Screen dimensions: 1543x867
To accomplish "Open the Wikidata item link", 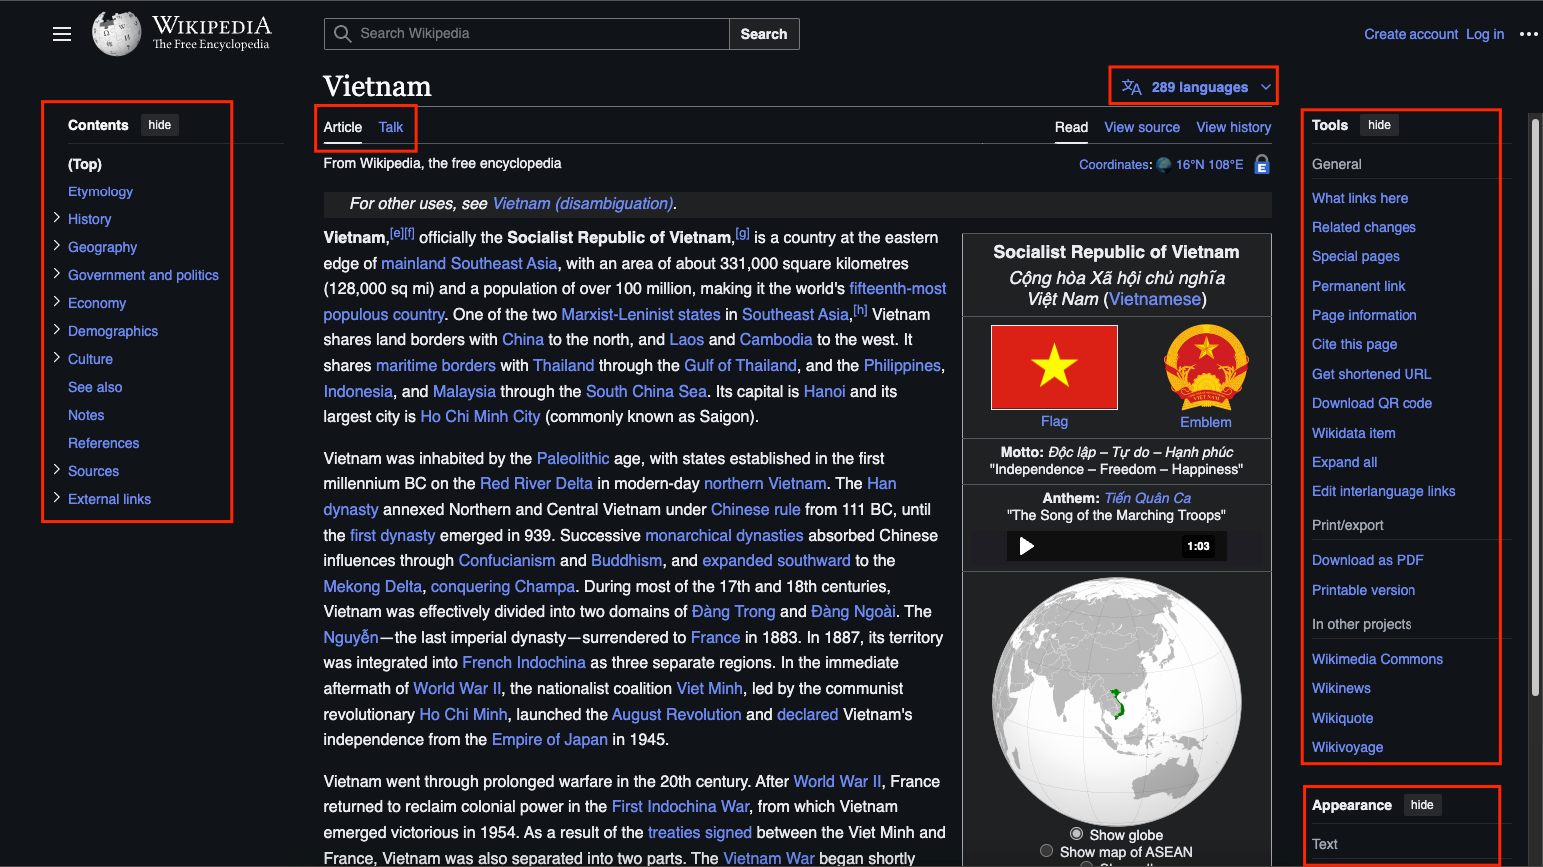I will click(1354, 433).
